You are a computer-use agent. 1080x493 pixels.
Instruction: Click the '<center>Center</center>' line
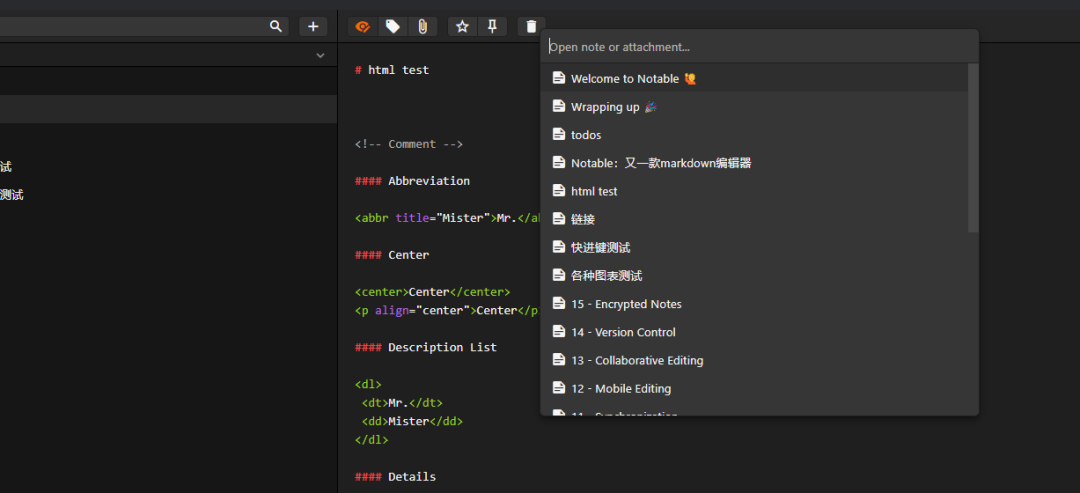click(433, 292)
